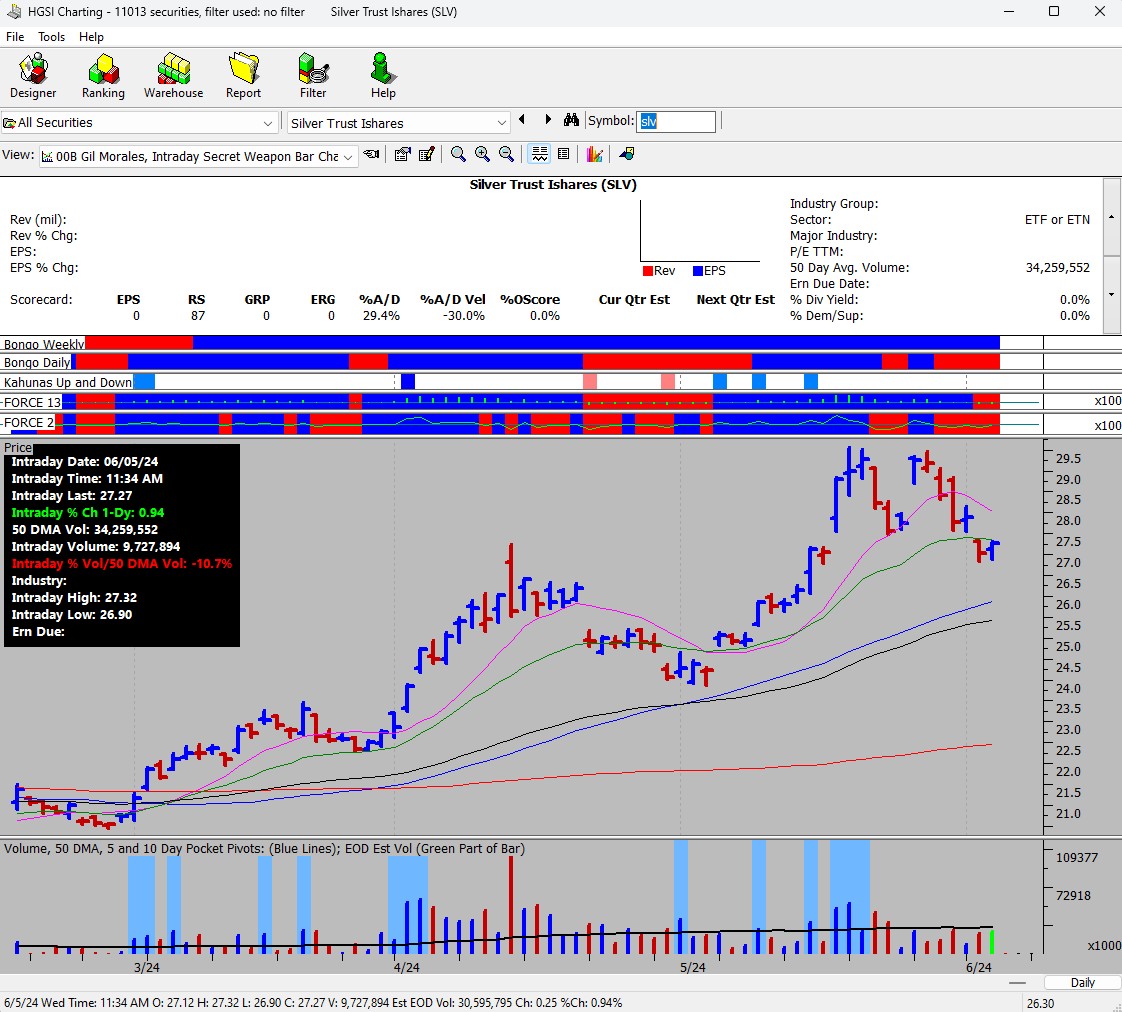Go to next security arrow

point(548,120)
